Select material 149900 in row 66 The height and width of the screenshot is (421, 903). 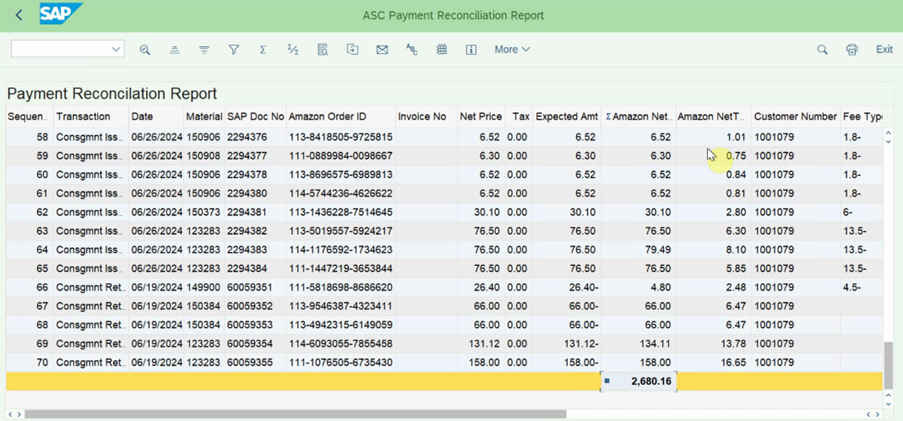[x=204, y=287]
